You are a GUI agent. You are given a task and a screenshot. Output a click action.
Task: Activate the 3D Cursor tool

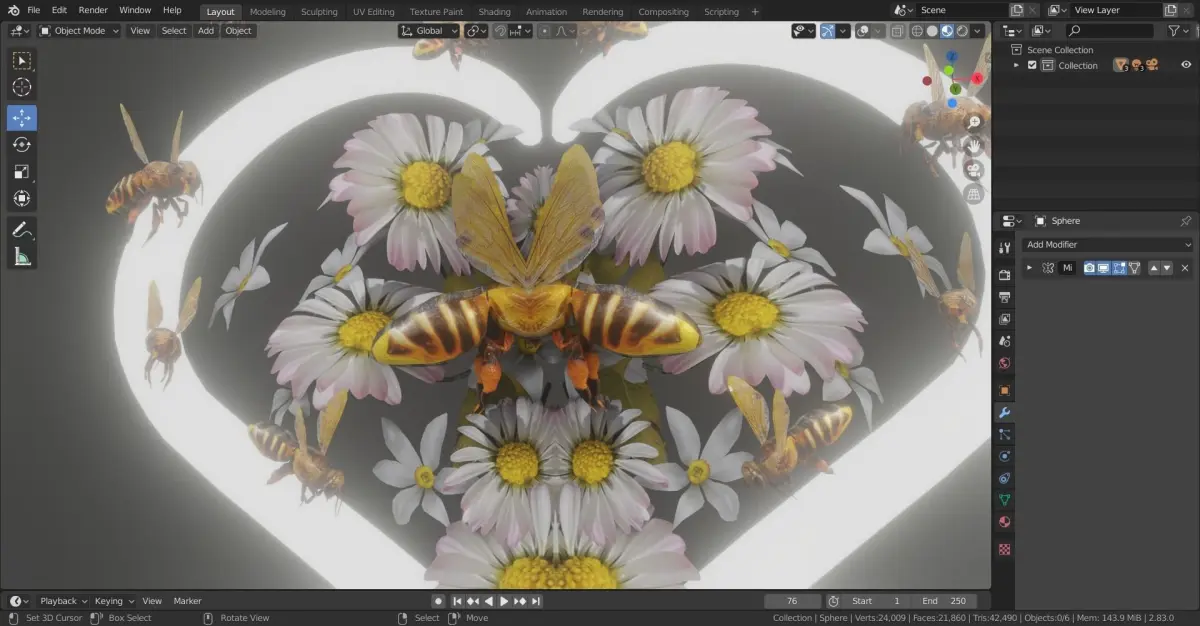click(22, 88)
